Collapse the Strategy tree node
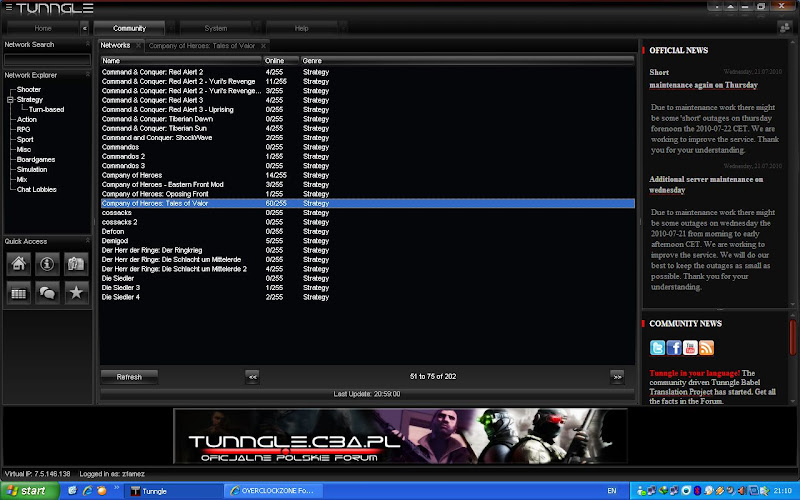 (10, 99)
